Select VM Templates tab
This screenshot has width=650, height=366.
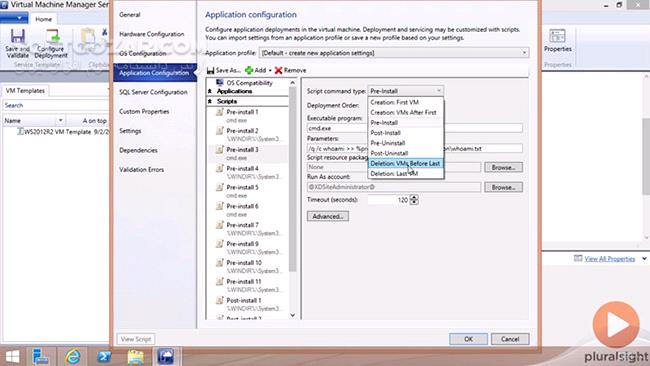(x=25, y=90)
